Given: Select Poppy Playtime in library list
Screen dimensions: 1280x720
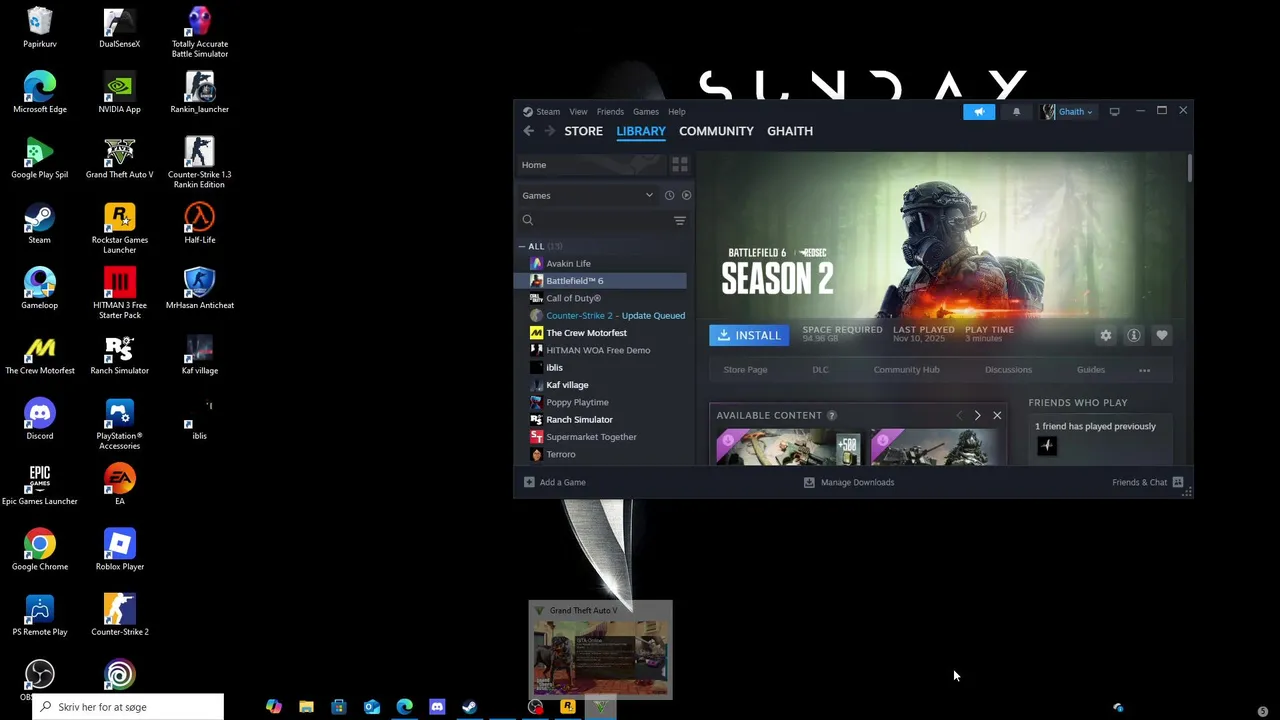Looking at the screenshot, I should [x=601, y=402].
